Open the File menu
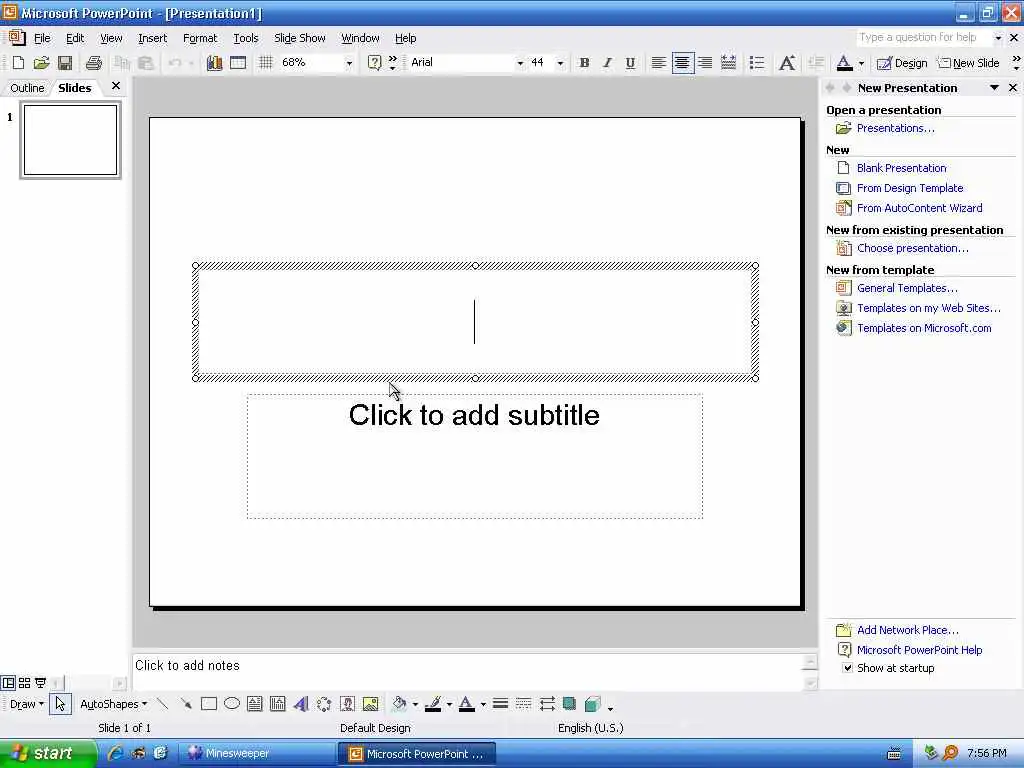 point(42,38)
